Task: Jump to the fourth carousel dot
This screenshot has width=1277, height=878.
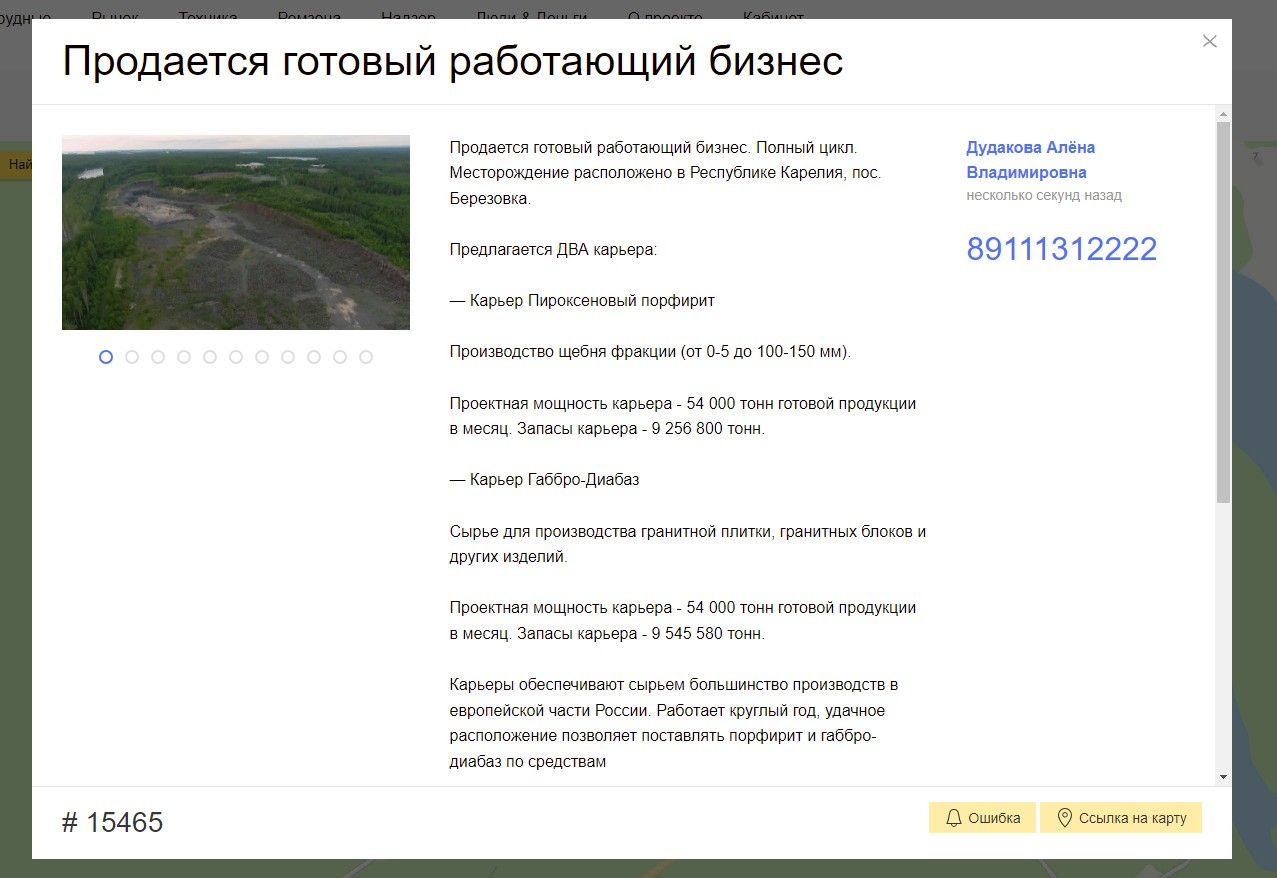Action: tap(184, 357)
